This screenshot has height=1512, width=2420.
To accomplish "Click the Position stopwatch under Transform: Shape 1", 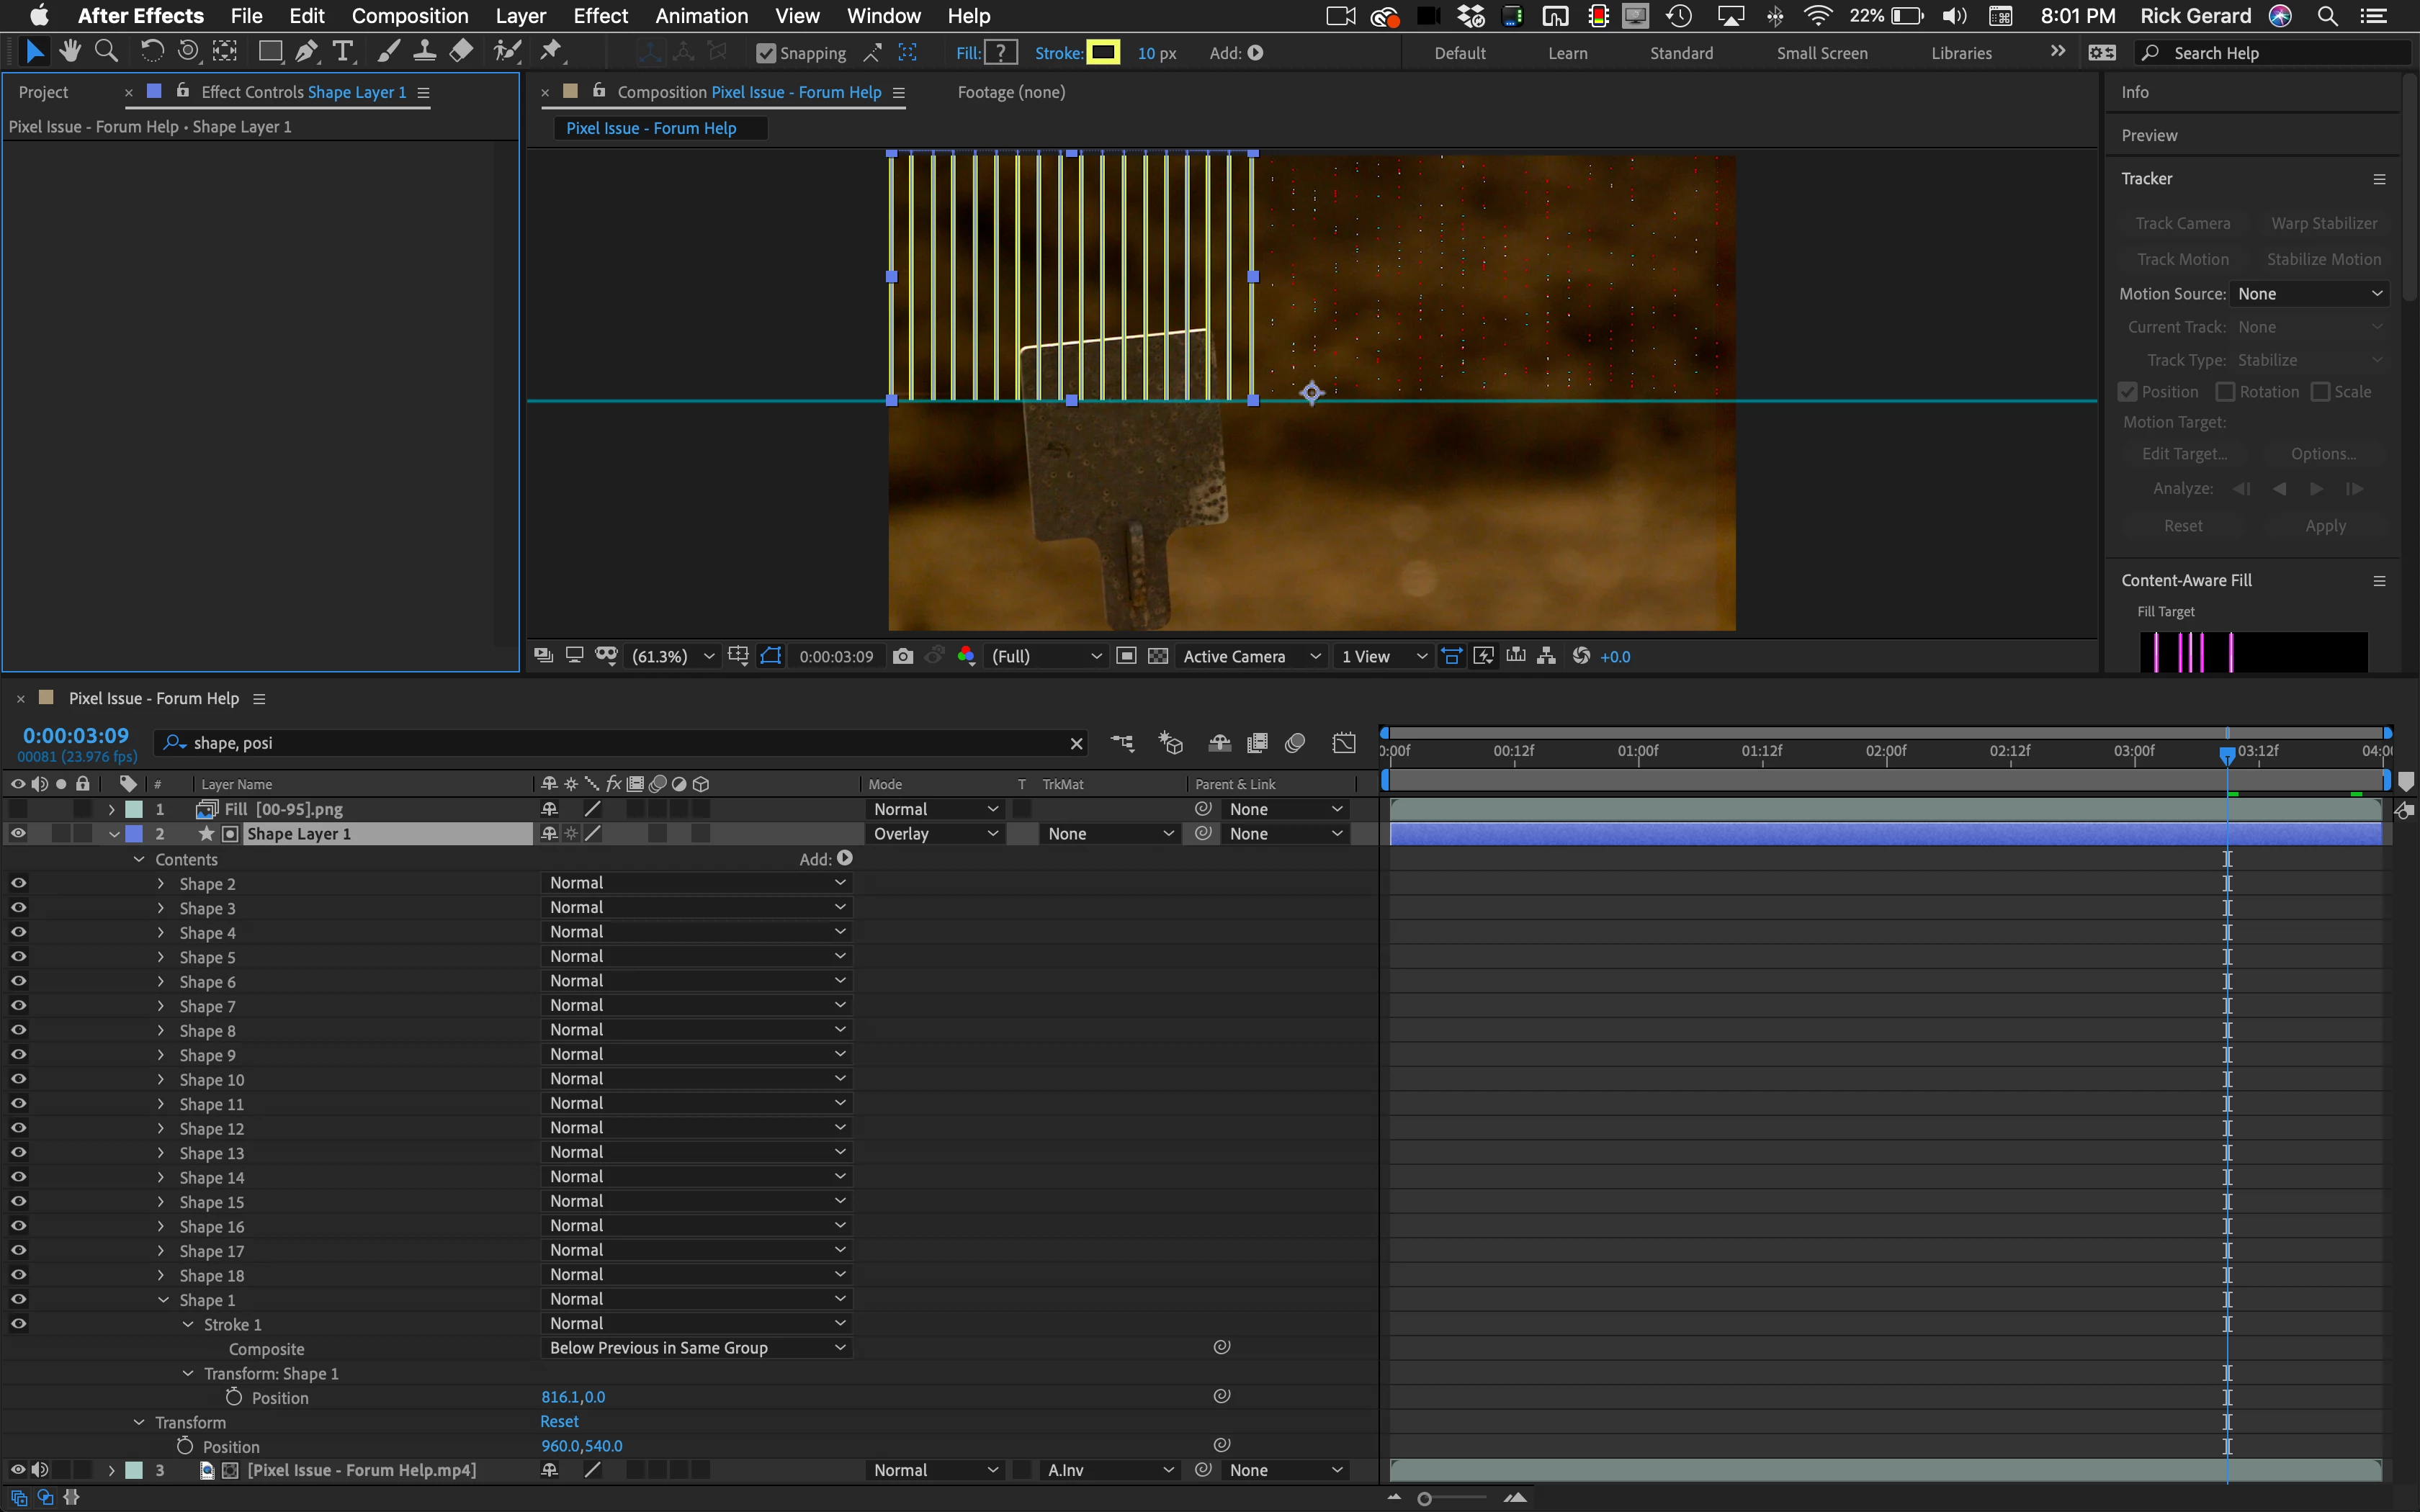I will [234, 1397].
